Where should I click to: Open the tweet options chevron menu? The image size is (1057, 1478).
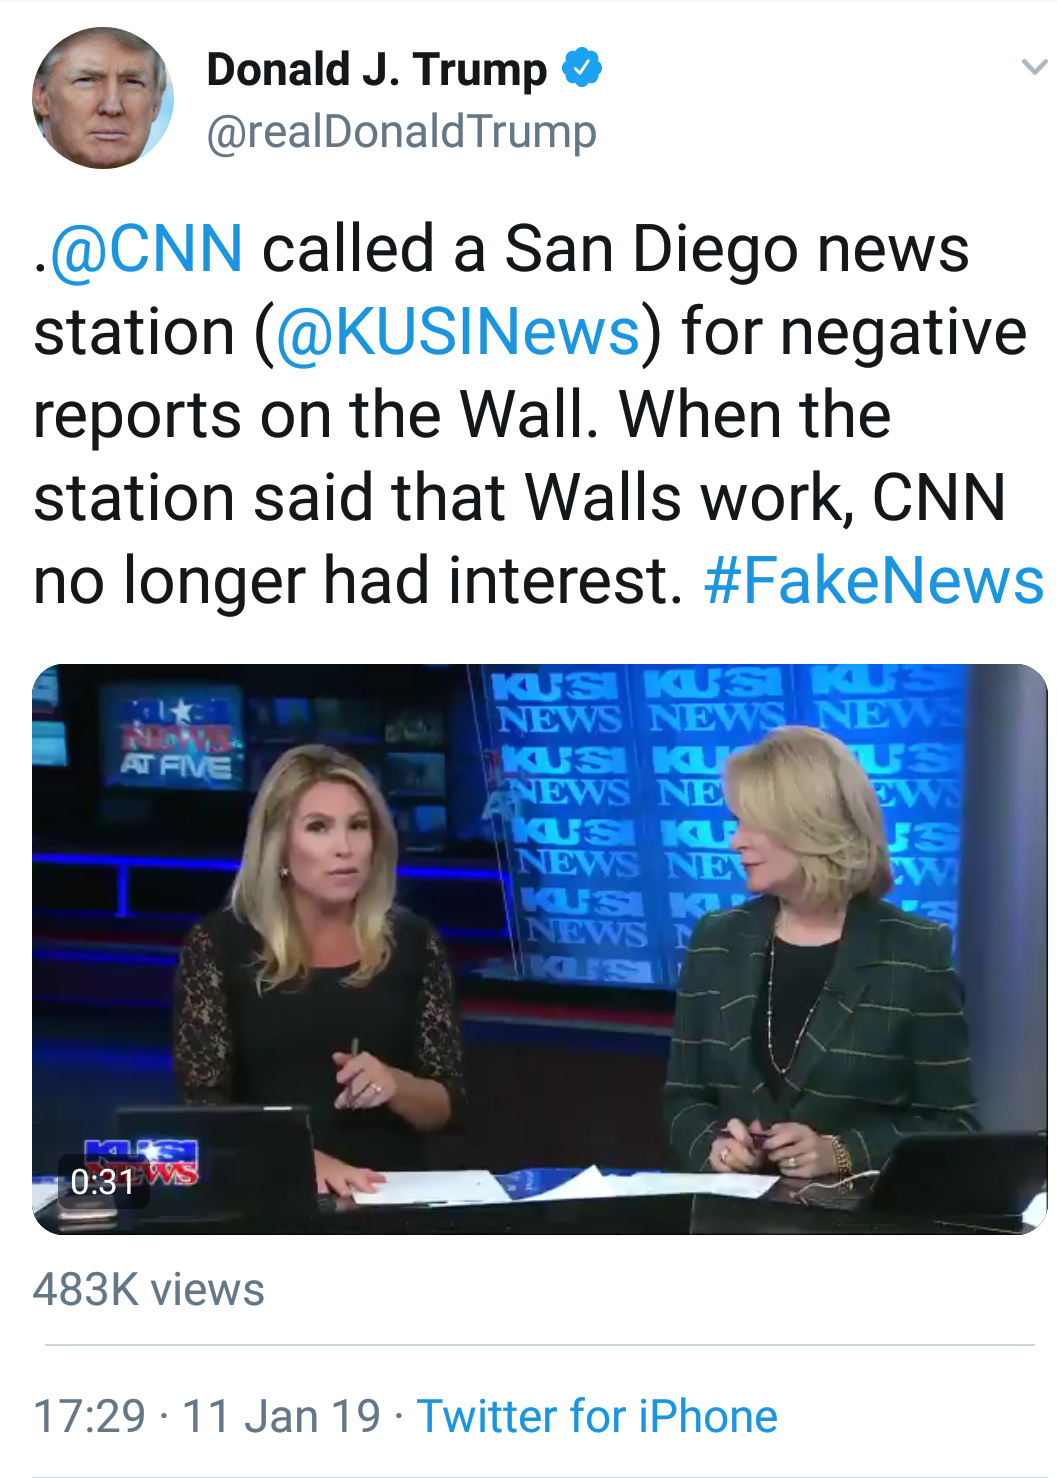[1033, 68]
